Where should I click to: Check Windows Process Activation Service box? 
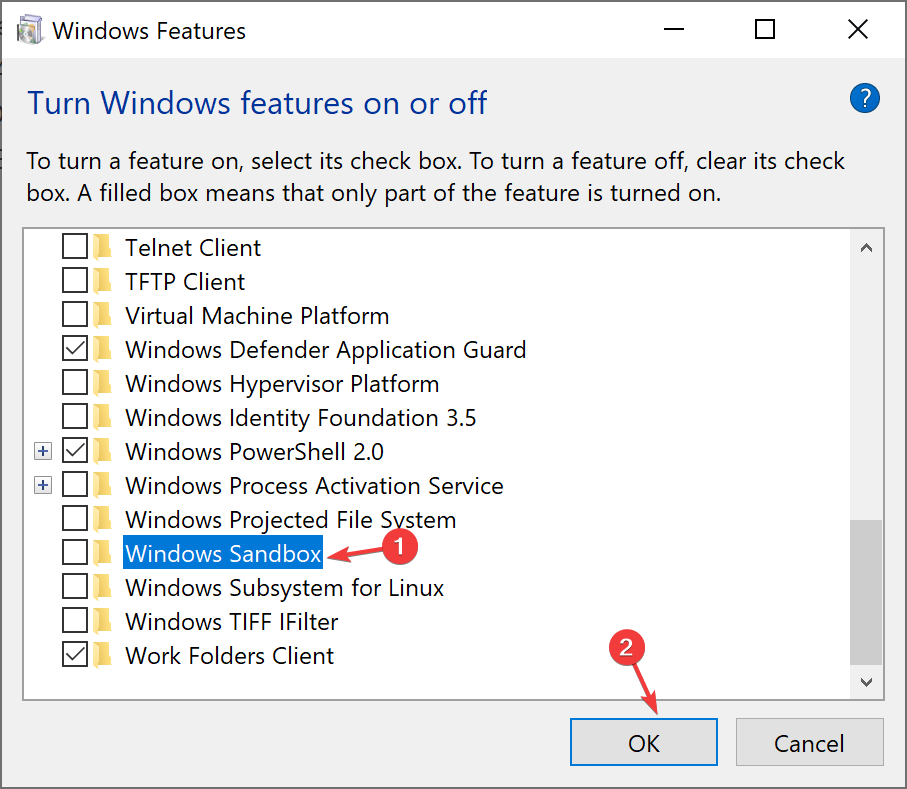(75, 485)
